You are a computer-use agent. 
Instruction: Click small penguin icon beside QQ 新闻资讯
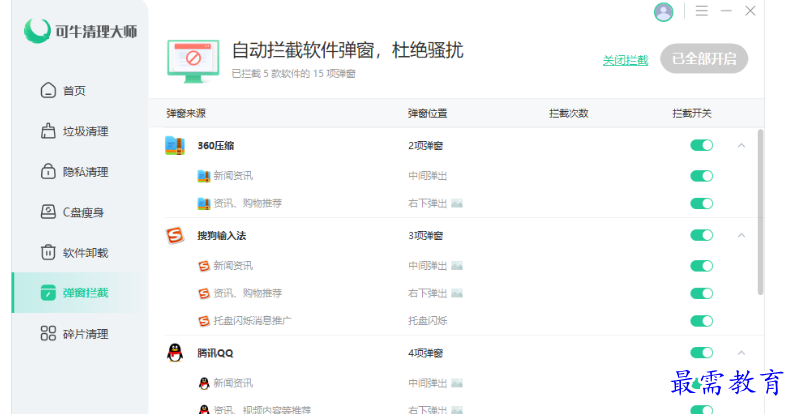(x=204, y=383)
